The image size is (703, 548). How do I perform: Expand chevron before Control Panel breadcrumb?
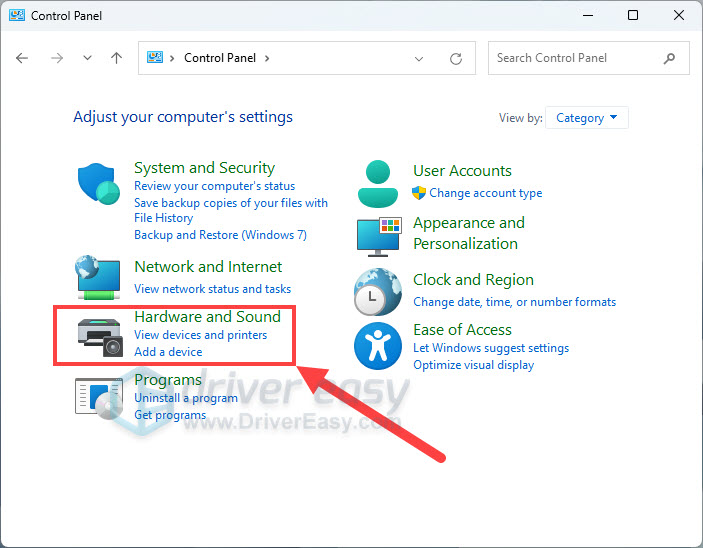tap(172, 58)
